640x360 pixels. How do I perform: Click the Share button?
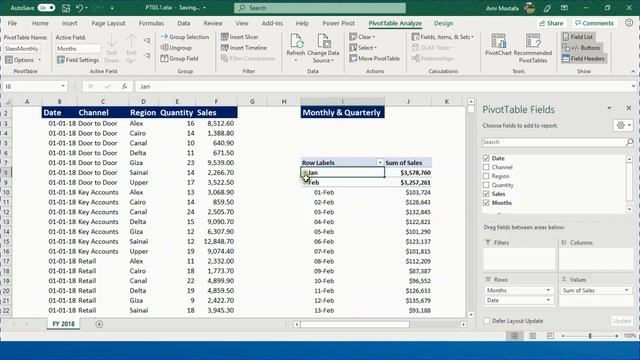point(551,23)
